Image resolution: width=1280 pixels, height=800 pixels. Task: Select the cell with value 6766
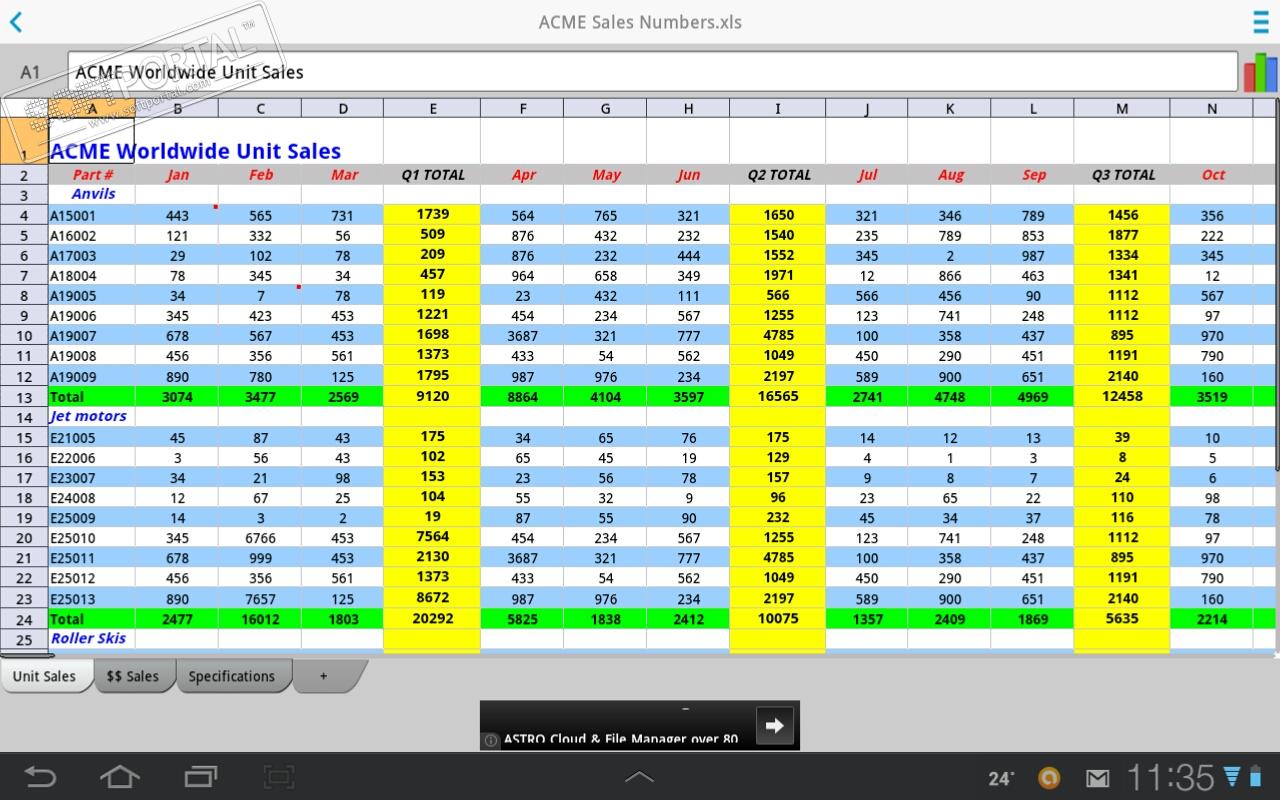coord(261,538)
